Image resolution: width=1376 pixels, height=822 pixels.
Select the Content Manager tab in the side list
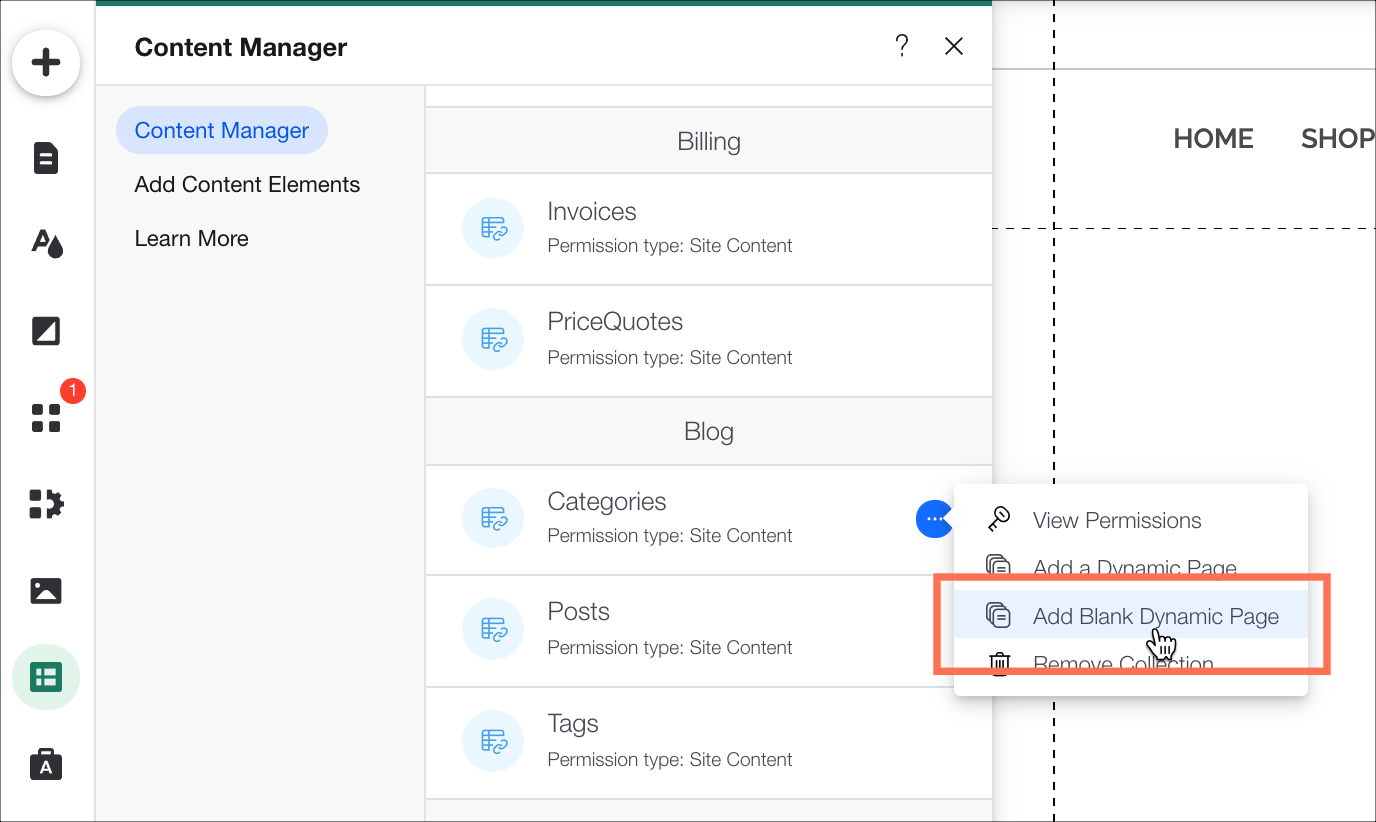click(x=222, y=131)
